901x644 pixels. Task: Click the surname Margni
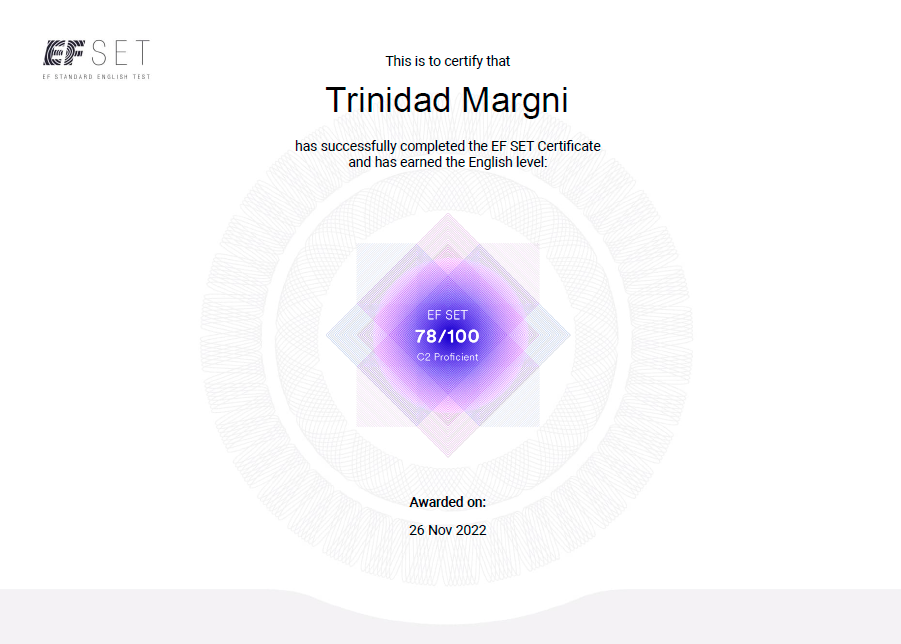[515, 101]
